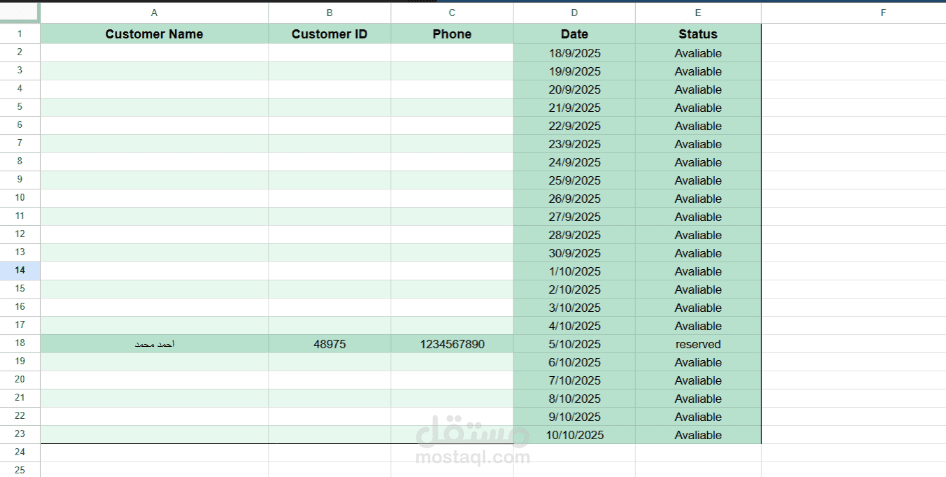Click the highlighted row 14 header
This screenshot has width=946, height=477.
click(20, 271)
